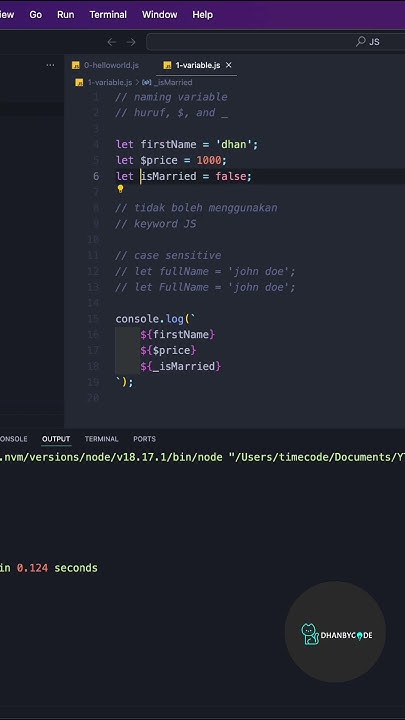Click _isMarried symbol in breadcrumb

(173, 82)
